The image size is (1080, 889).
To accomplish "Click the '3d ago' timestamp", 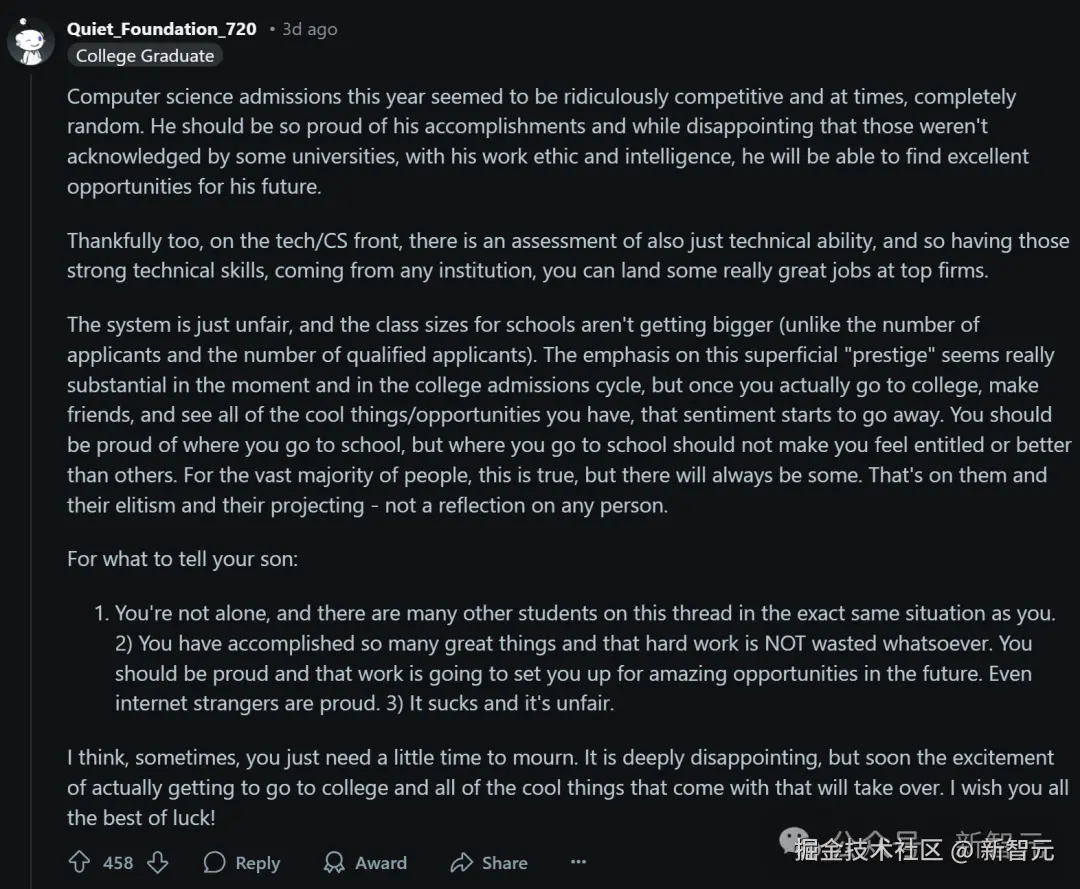I will click(309, 29).
